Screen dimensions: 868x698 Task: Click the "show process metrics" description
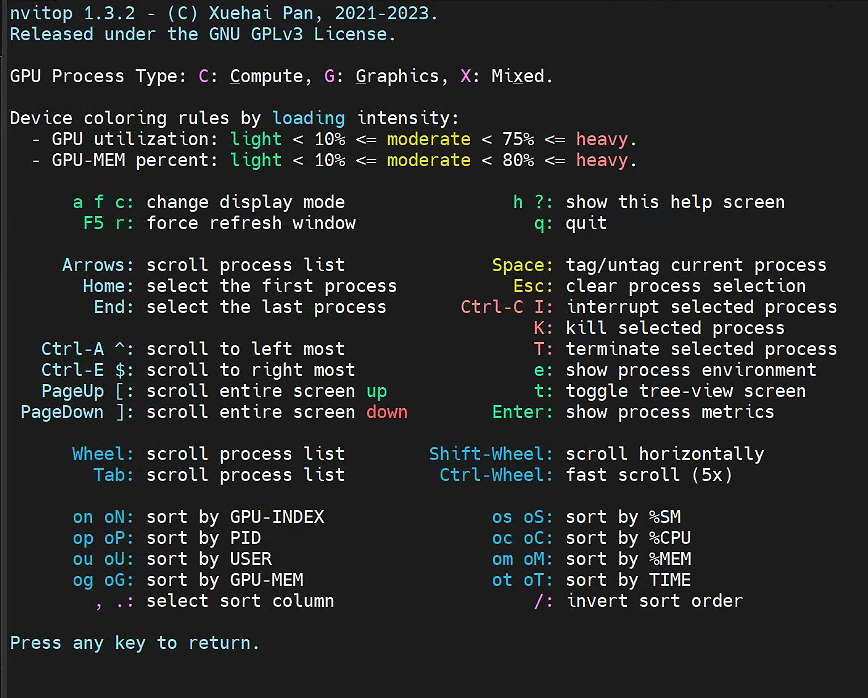point(669,412)
